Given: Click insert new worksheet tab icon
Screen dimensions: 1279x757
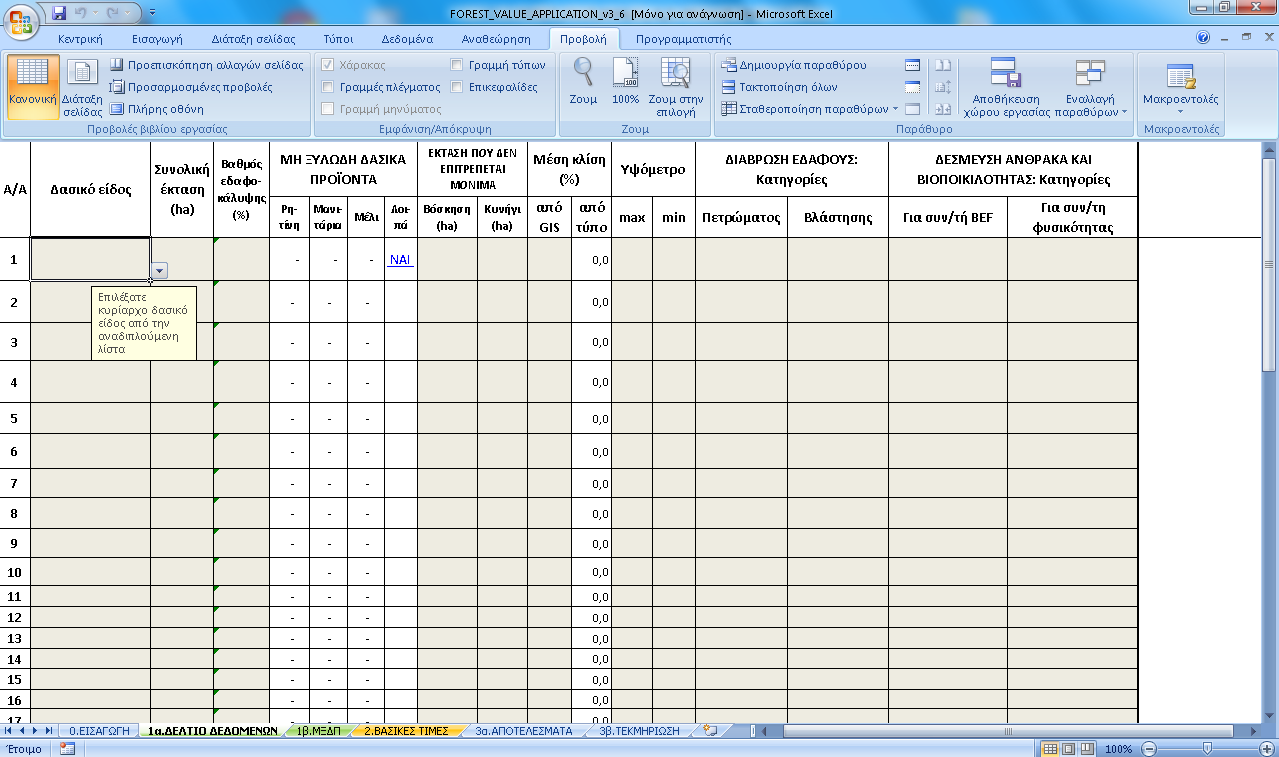Looking at the screenshot, I should pyautogui.click(x=711, y=730).
